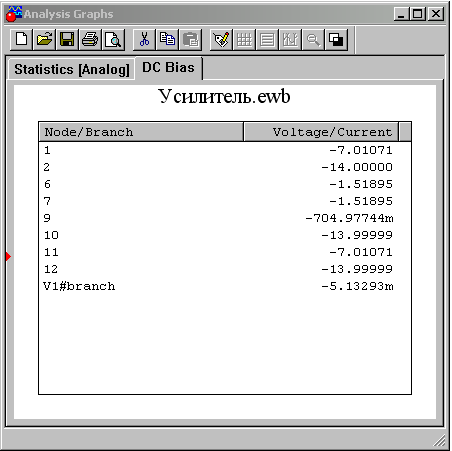Click the Voltage/Current column header
Image resolution: width=452 pixels, height=451 pixels.
pyautogui.click(x=321, y=132)
